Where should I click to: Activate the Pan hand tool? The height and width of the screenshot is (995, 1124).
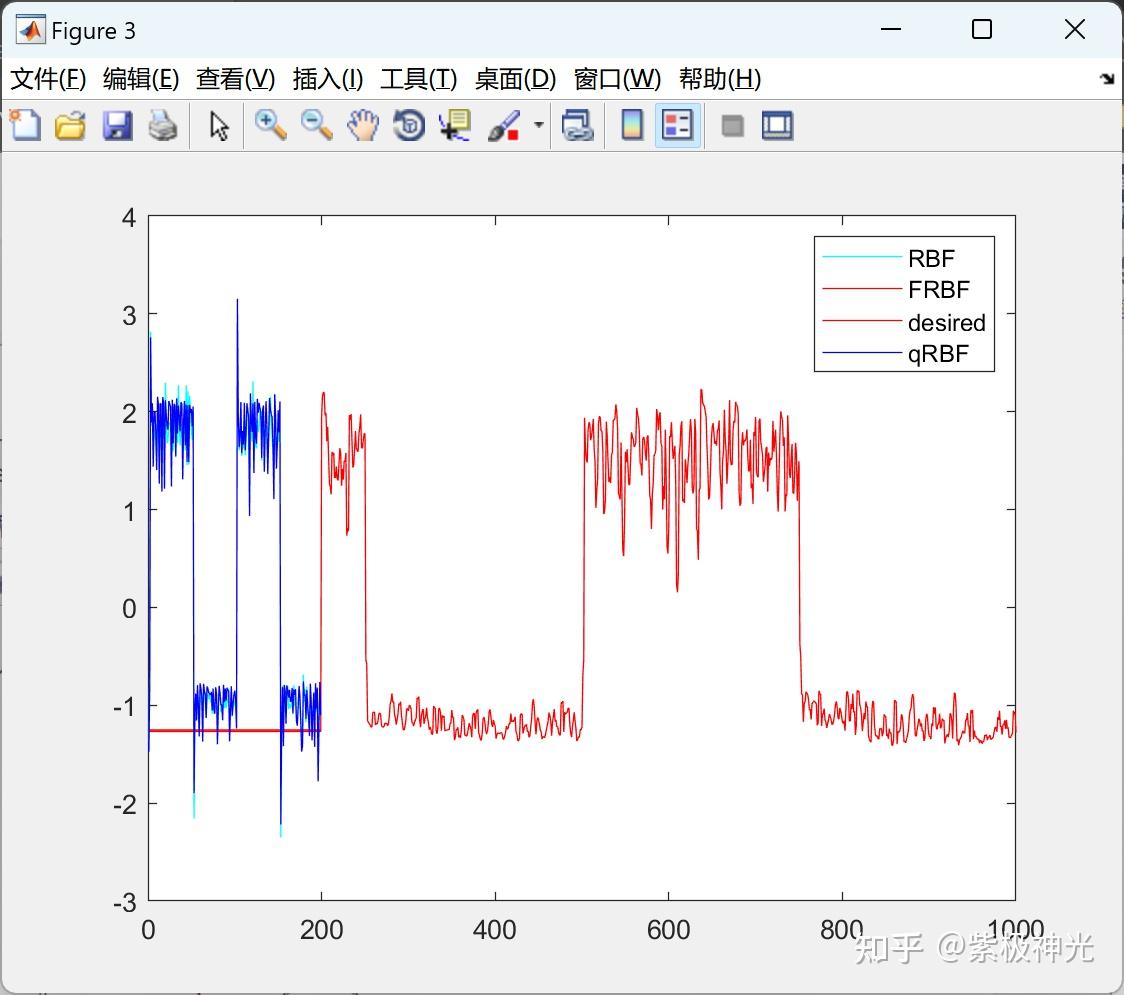[363, 125]
